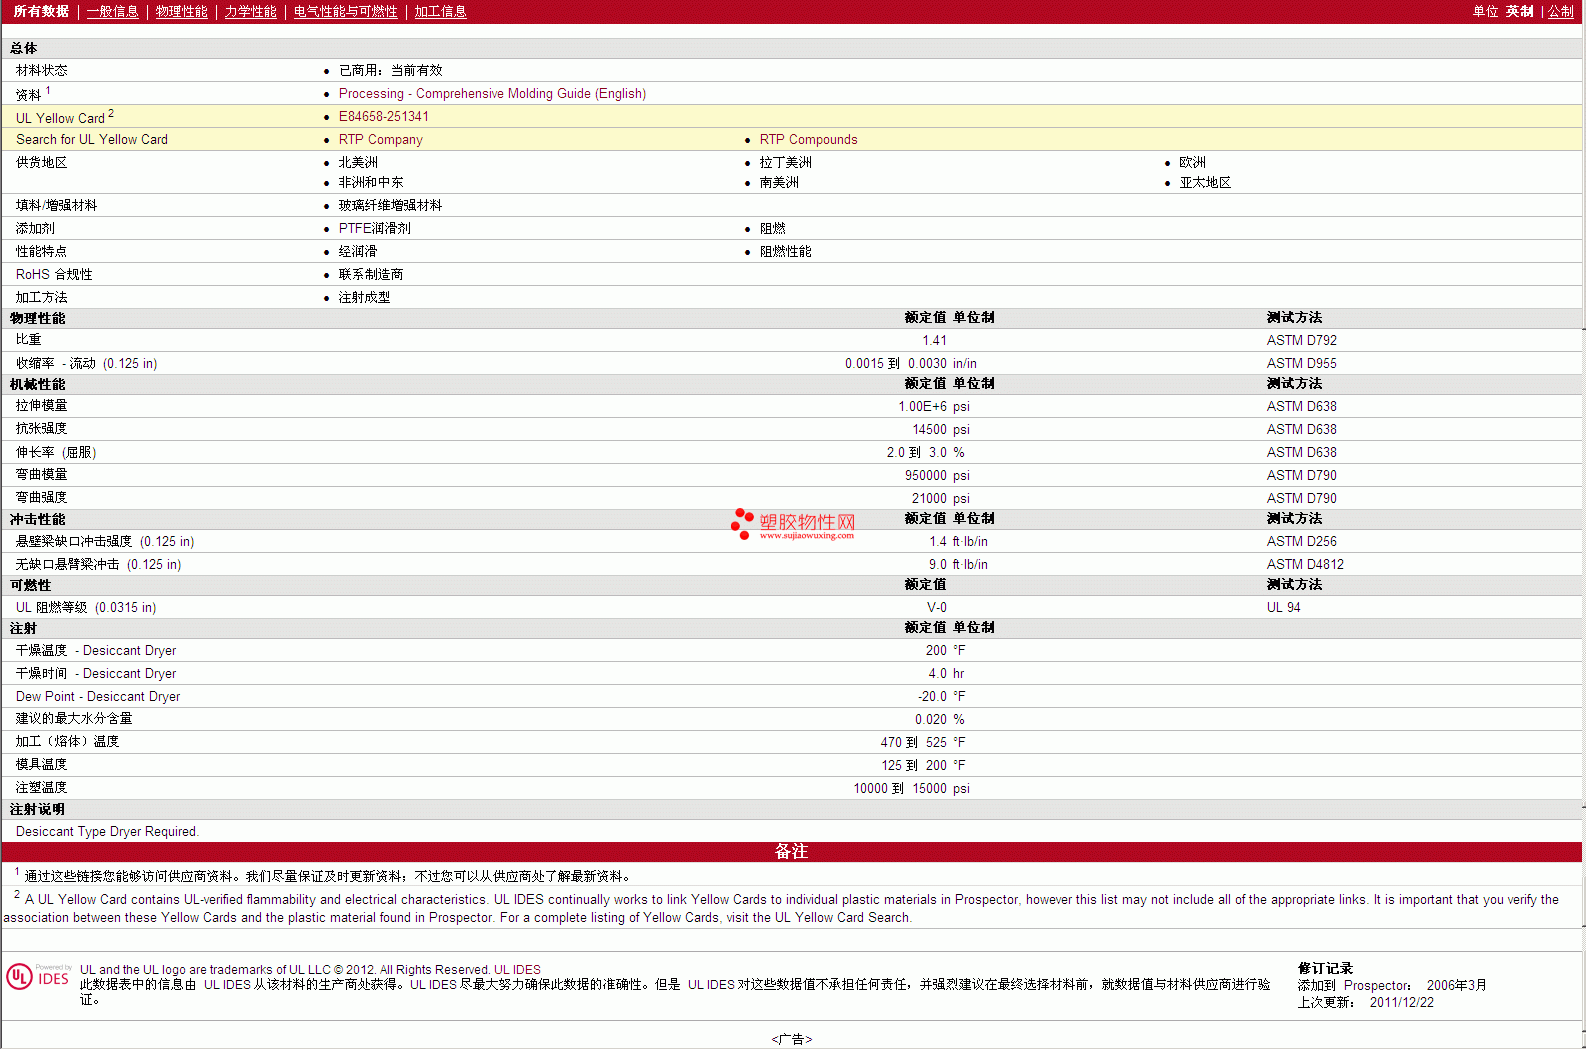Viewport: 1586px width, 1049px height.
Task: Open Processing Comprehensive Molding Guide link
Action: (x=492, y=93)
